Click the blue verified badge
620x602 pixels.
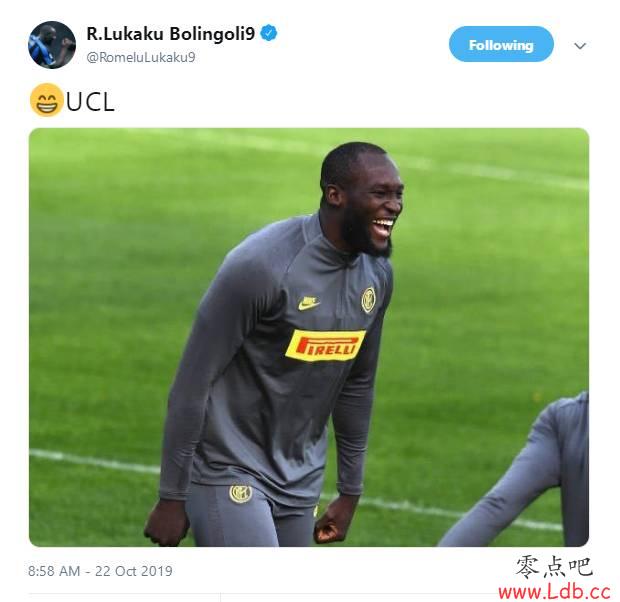[269, 34]
